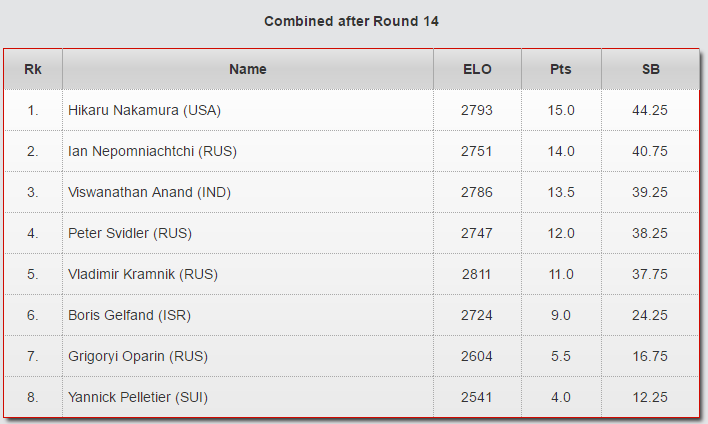Select Boris Gelfand (ISR) name
Screen dimensions: 708x424
point(129,316)
